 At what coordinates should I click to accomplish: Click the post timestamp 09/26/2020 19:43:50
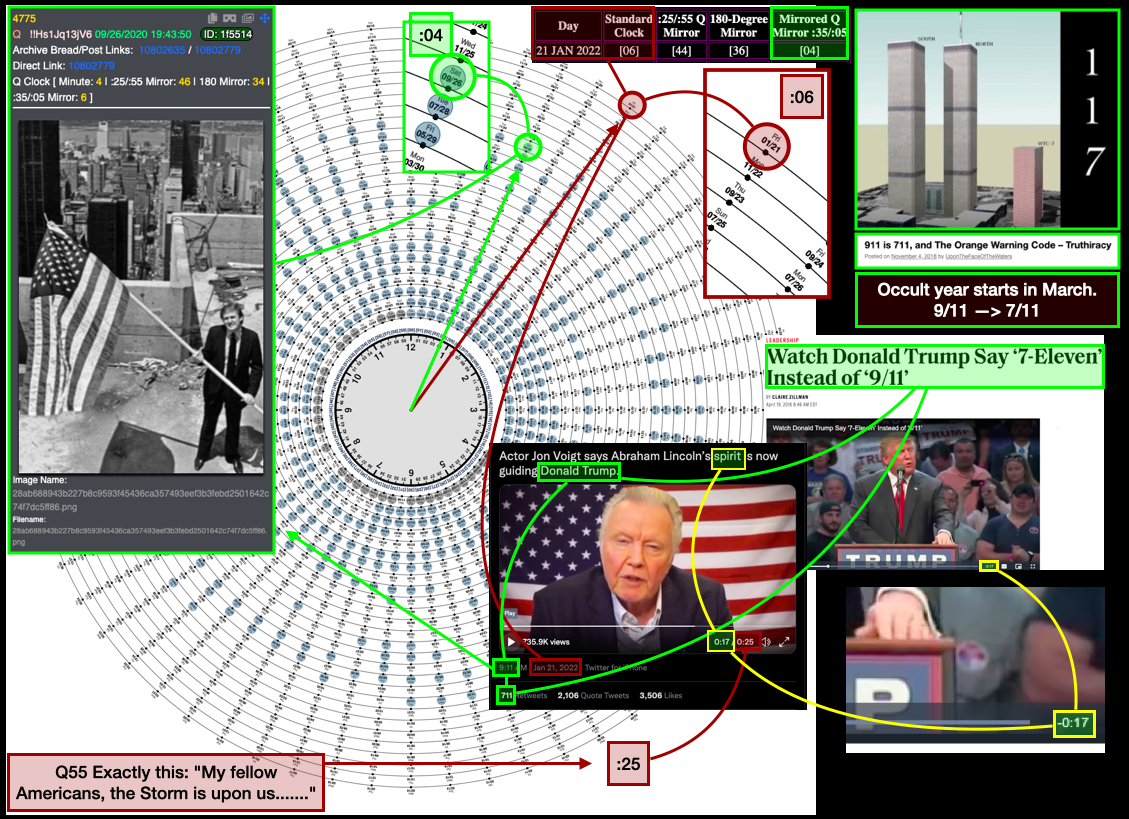pyautogui.click(x=143, y=34)
